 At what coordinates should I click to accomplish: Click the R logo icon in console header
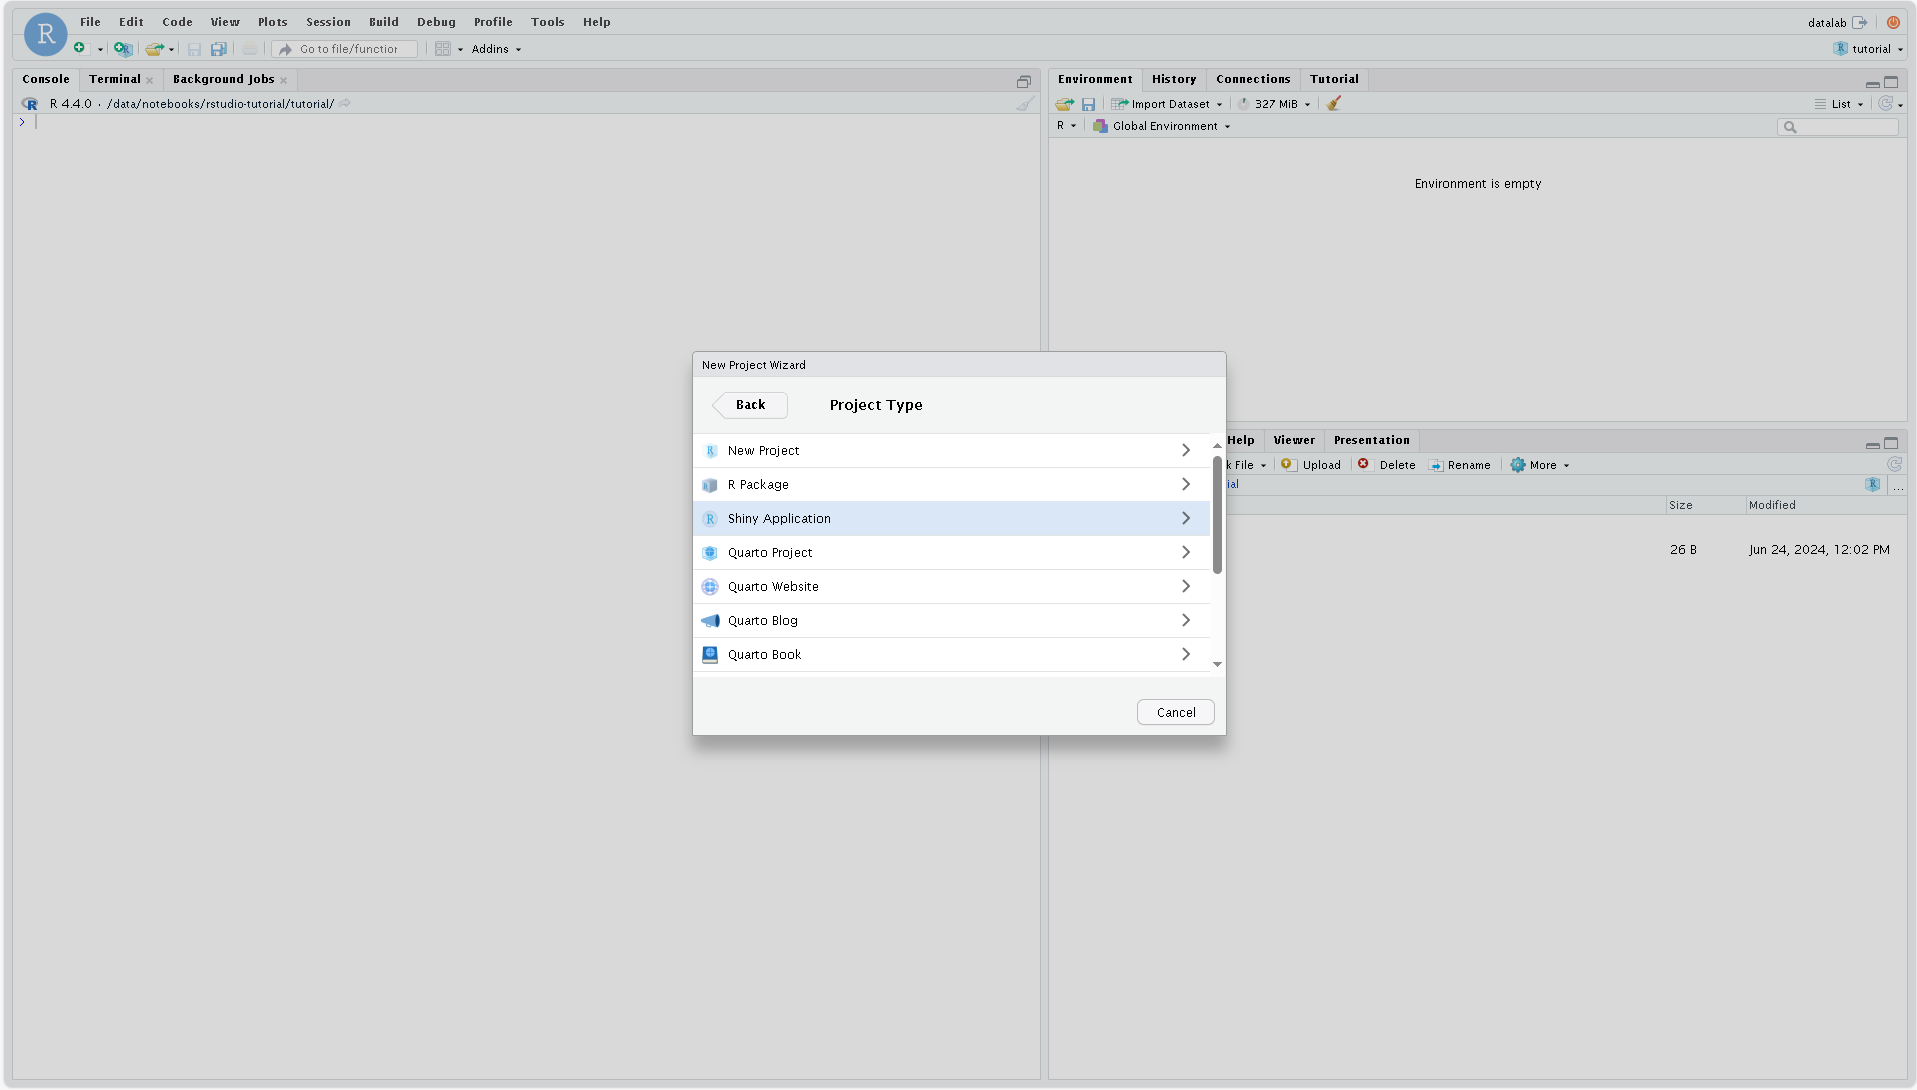[x=30, y=104]
